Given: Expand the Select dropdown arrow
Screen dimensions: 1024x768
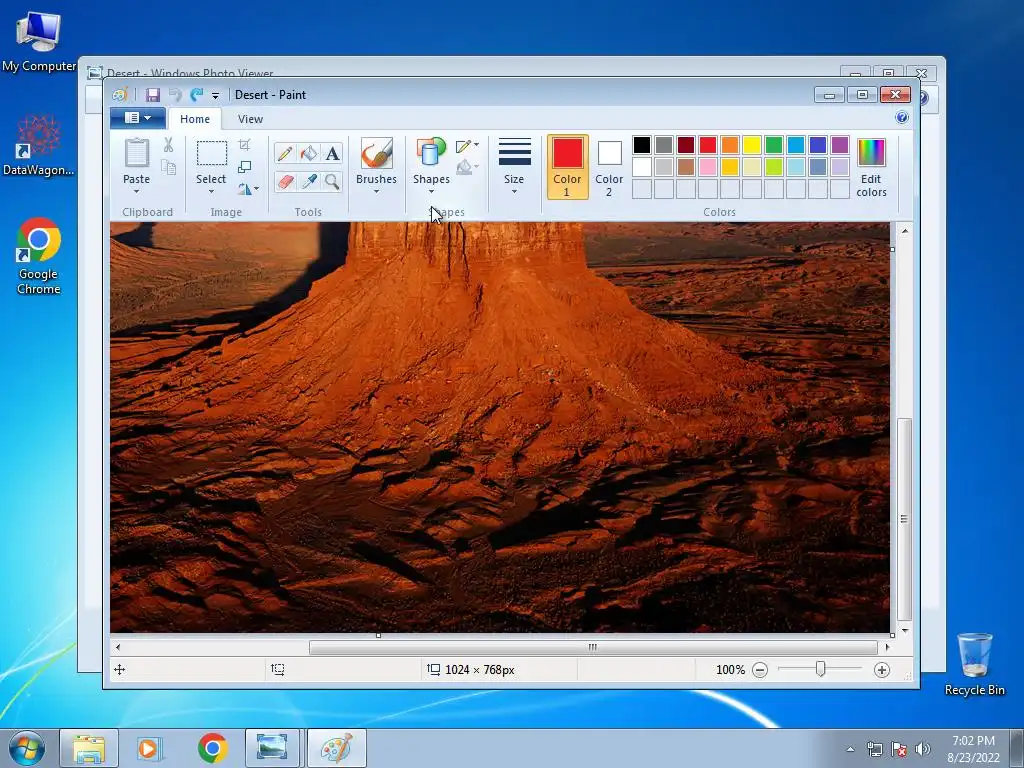Looking at the screenshot, I should tap(211, 191).
